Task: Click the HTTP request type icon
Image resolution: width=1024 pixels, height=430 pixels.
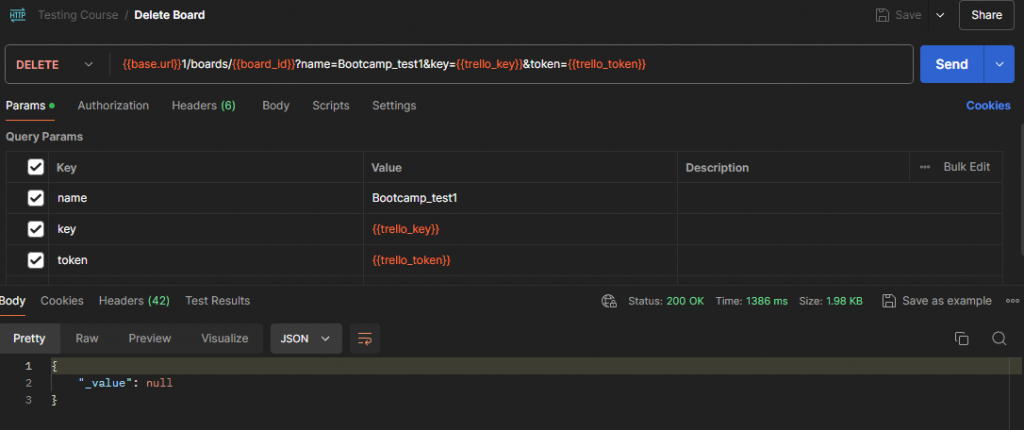Action: coord(18,14)
